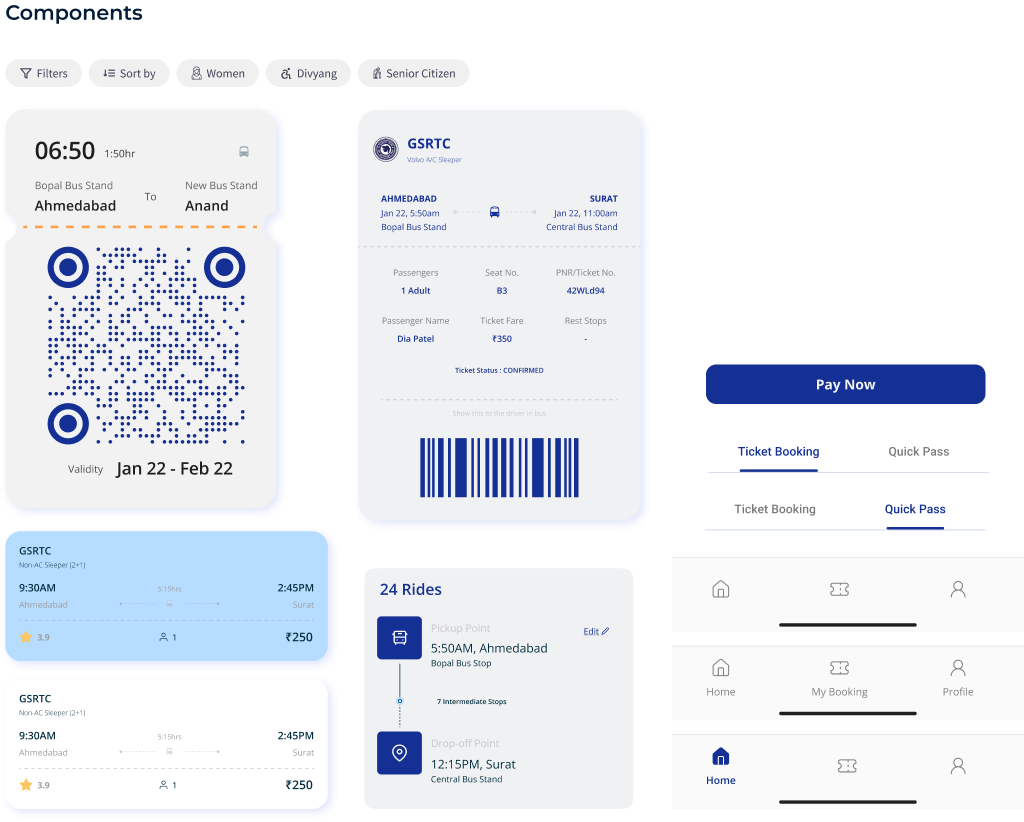Click passenger count icon on blue card
Screen dimensions: 1024x822
point(163,637)
